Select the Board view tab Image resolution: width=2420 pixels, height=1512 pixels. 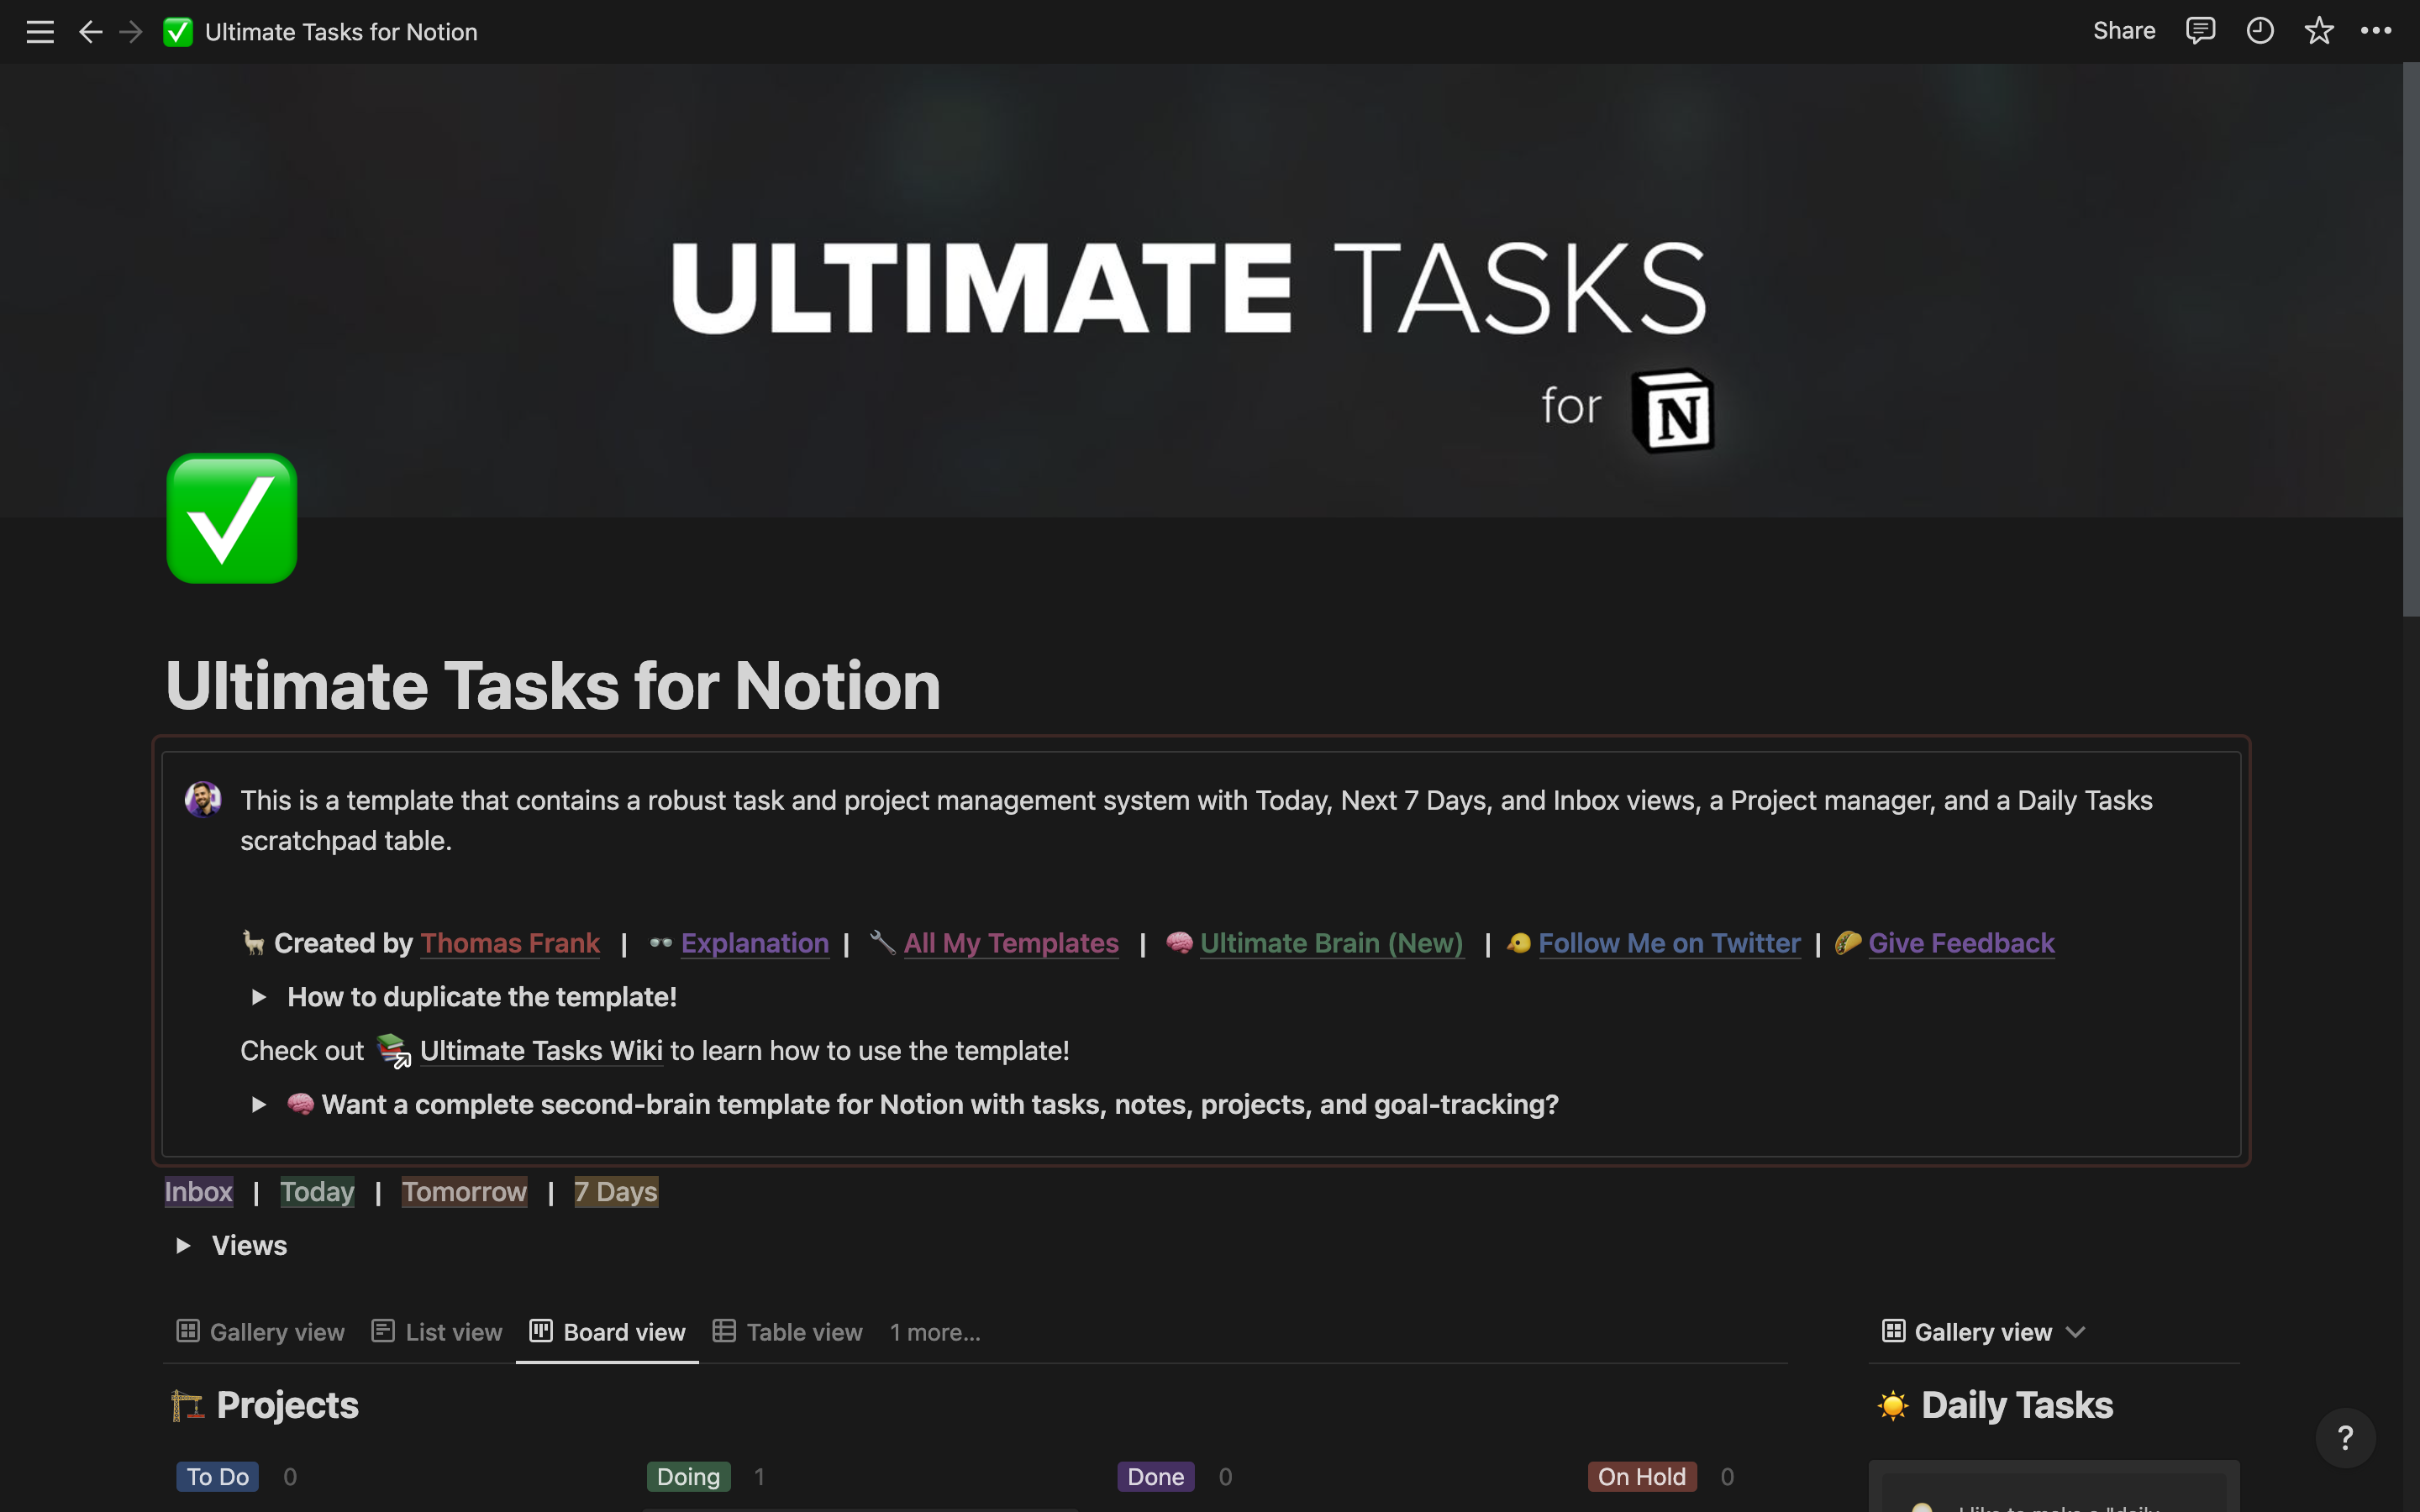coord(607,1332)
